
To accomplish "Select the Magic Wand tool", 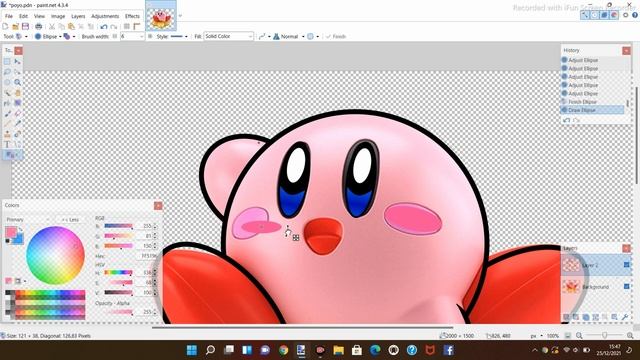I will point(7,93).
